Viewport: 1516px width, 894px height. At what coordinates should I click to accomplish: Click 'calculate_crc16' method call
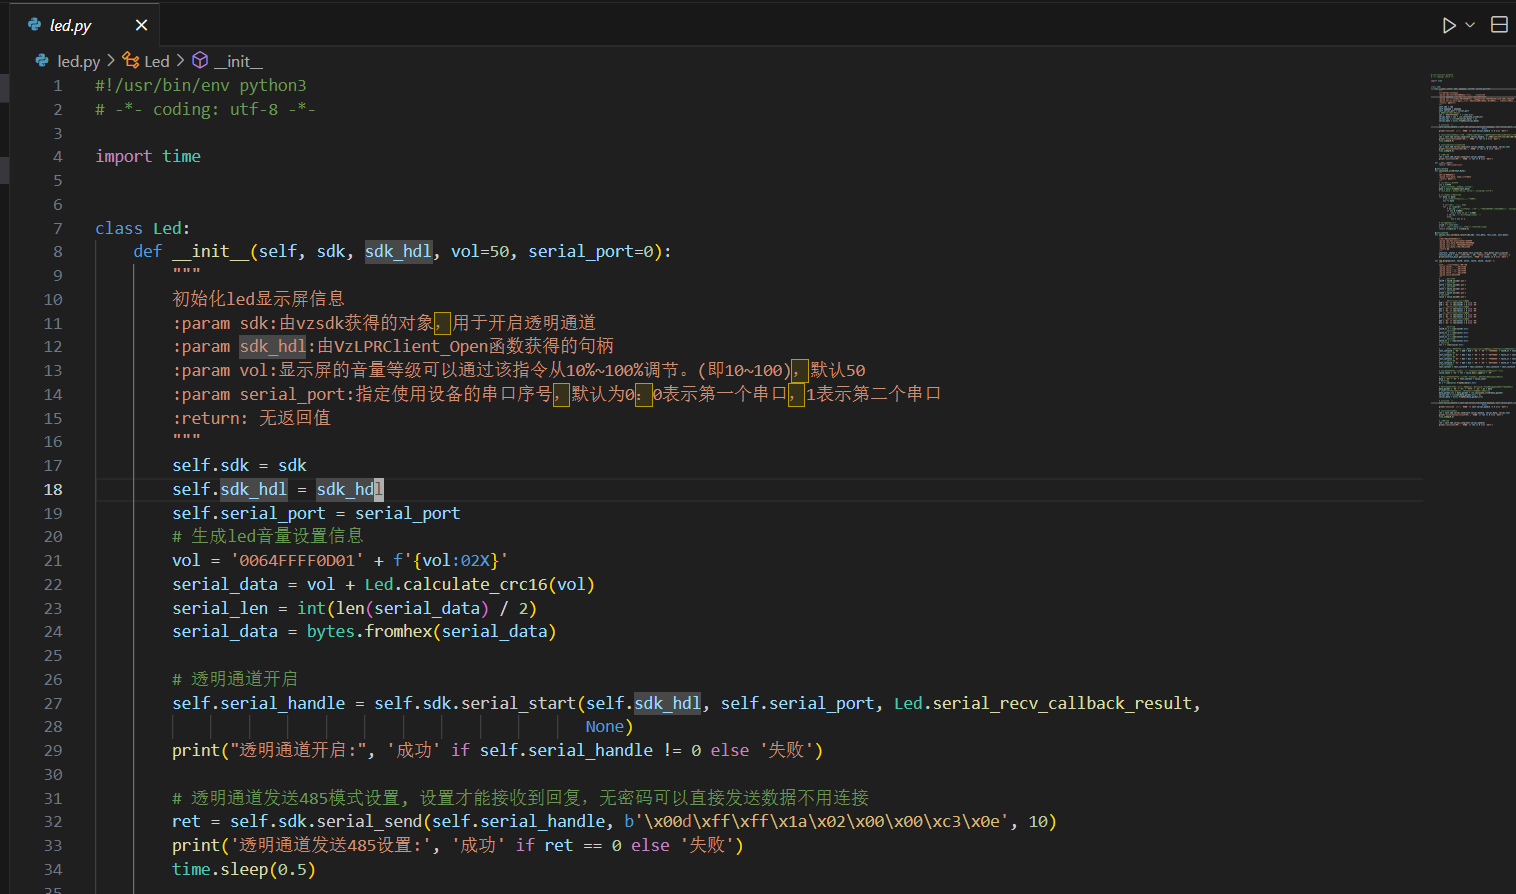click(x=475, y=584)
